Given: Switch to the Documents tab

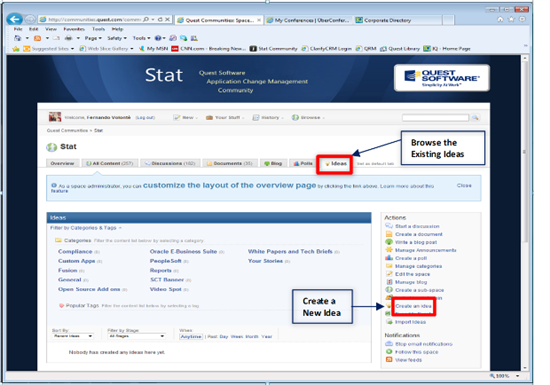Looking at the screenshot, I should pyautogui.click(x=230, y=163).
